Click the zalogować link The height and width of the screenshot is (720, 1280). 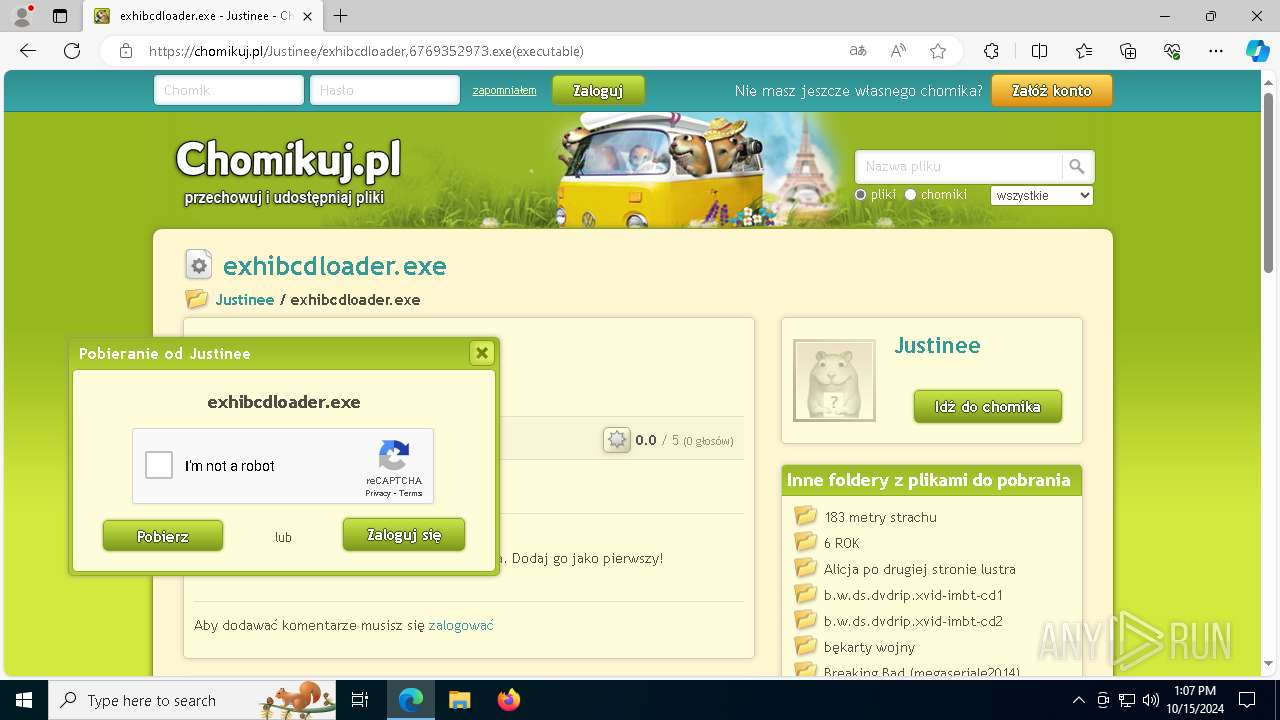tap(461, 625)
